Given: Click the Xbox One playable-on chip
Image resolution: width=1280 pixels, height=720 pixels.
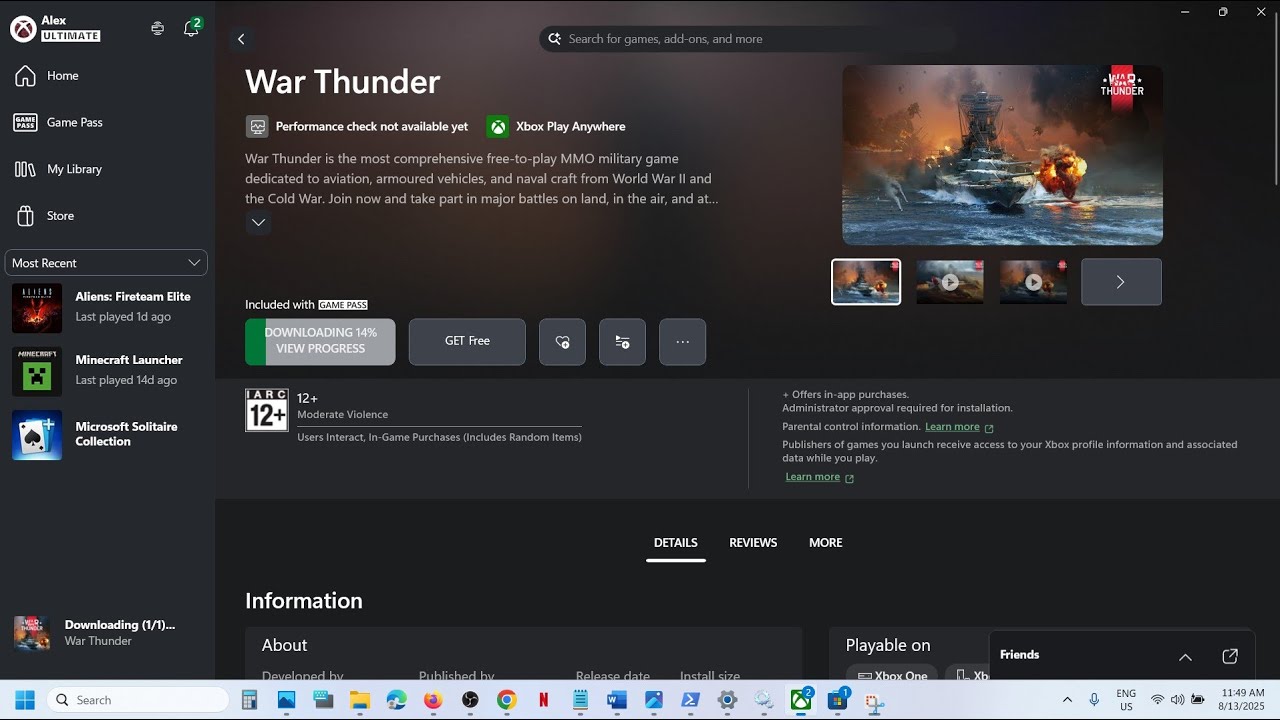Looking at the screenshot, I should [x=892, y=676].
